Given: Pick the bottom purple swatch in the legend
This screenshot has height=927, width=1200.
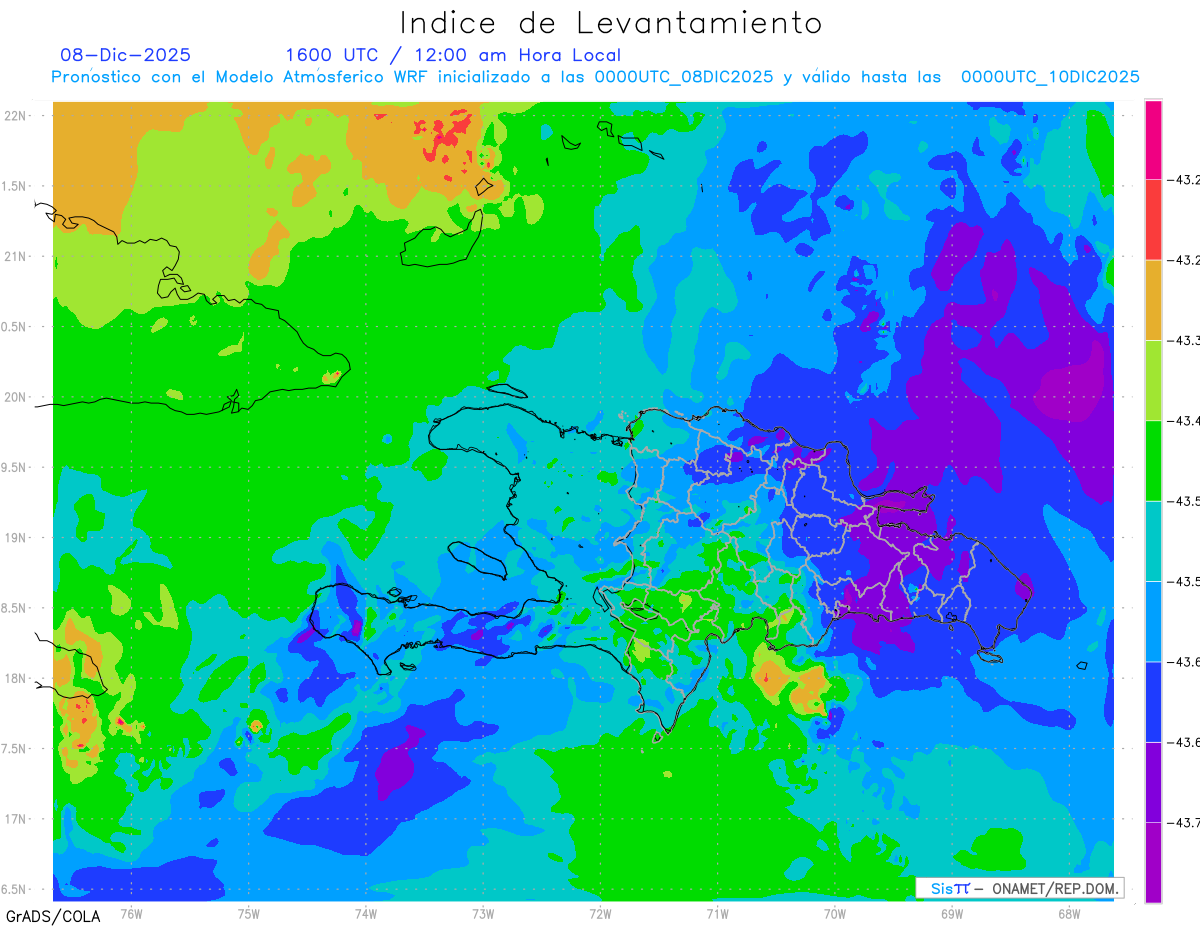Looking at the screenshot, I should (x=1153, y=862).
